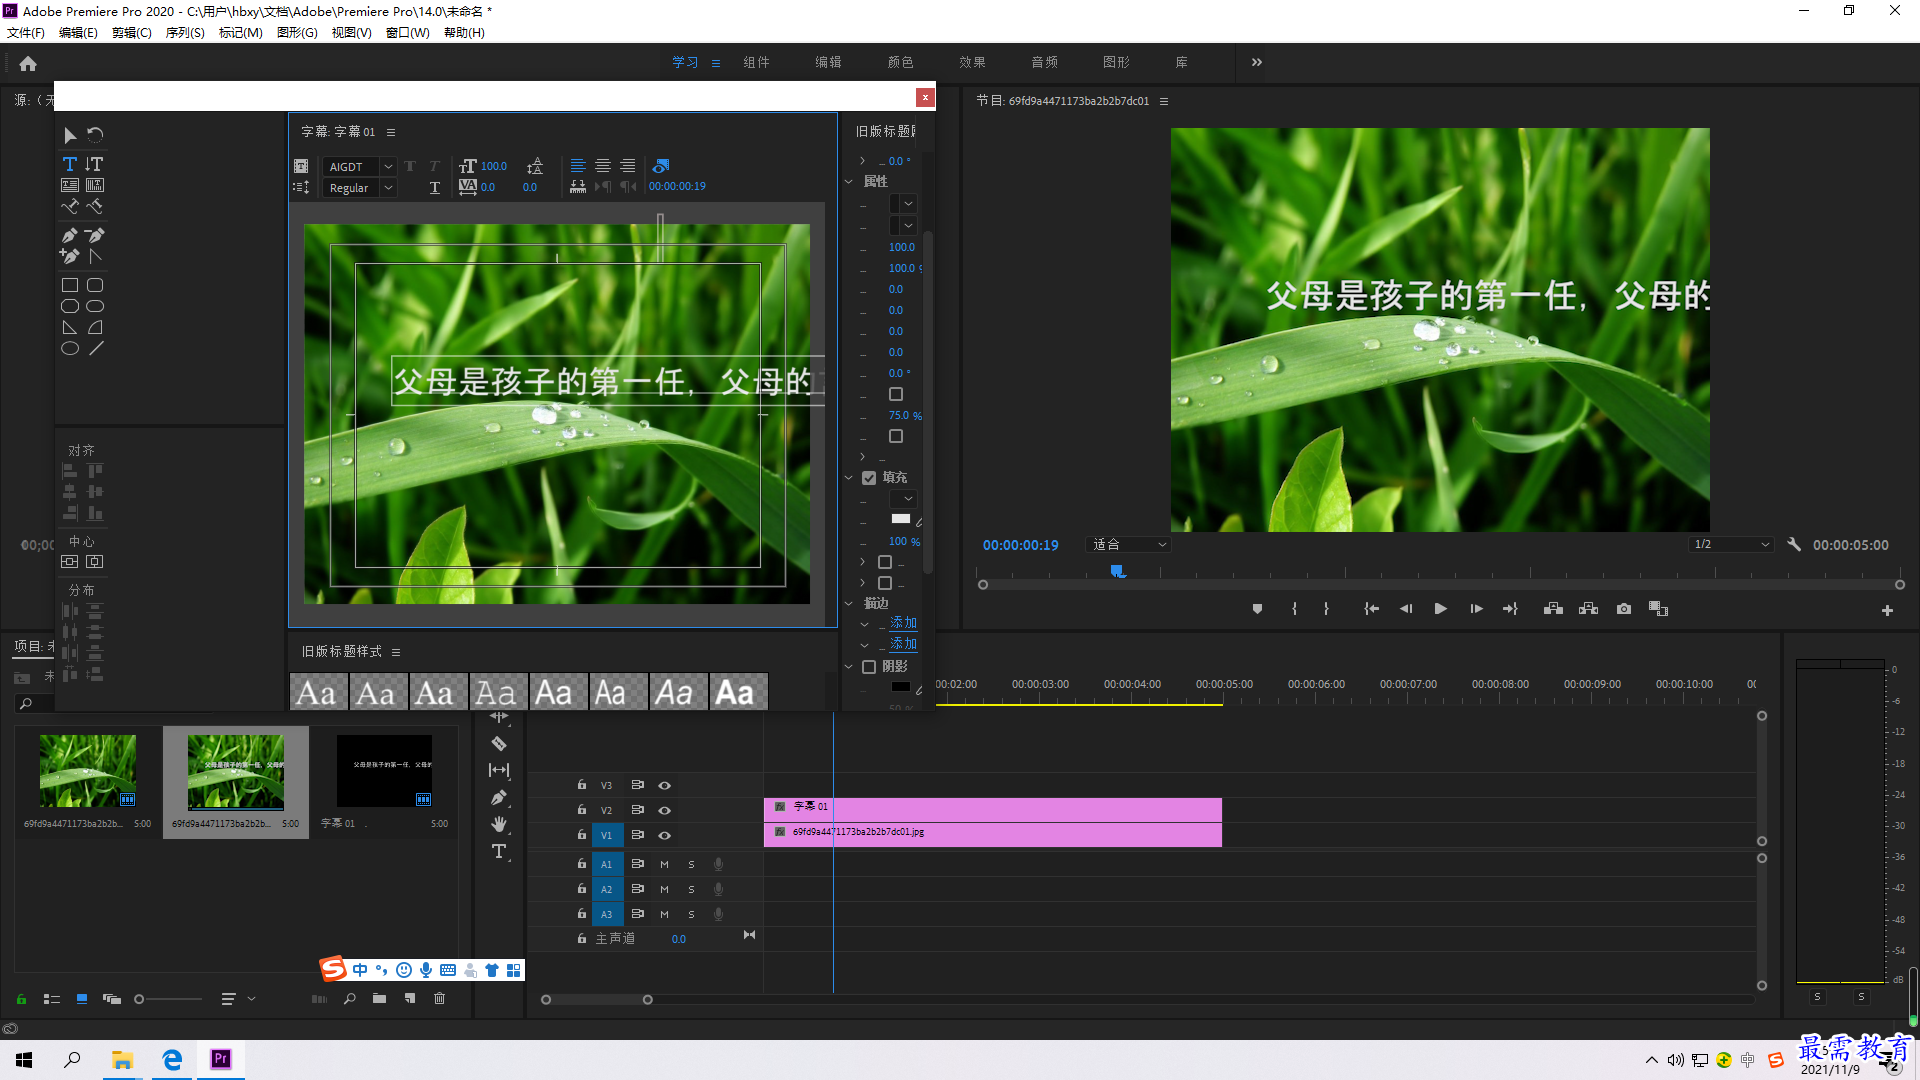Select the horizontal Type tool
The width and height of the screenshot is (1920, 1080).
[70, 164]
